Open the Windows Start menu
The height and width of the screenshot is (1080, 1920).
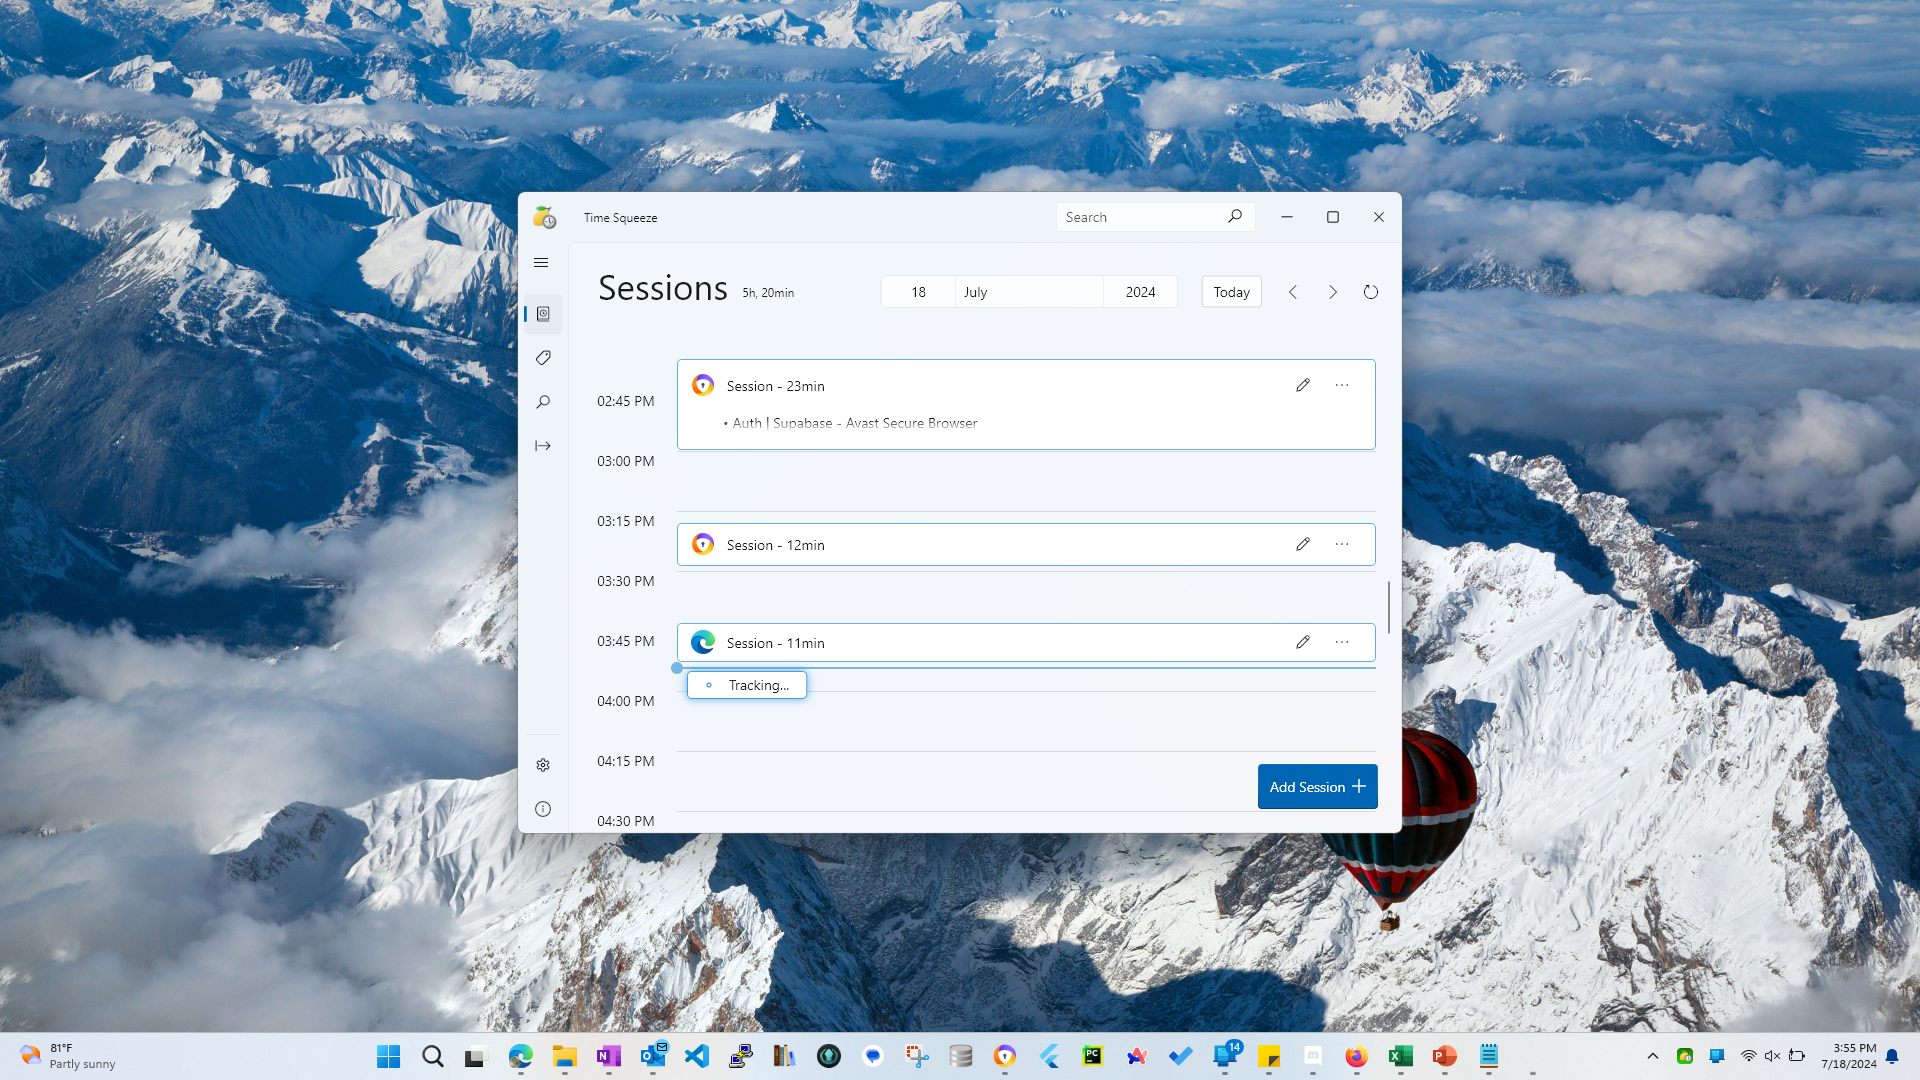[389, 1056]
